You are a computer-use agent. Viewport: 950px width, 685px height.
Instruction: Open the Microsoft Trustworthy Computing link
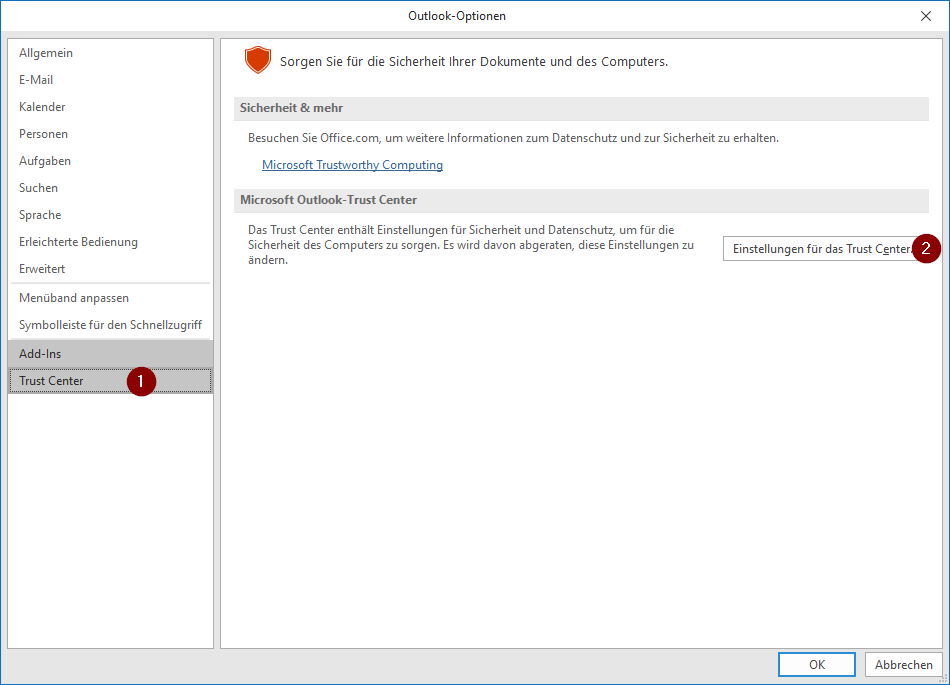pyautogui.click(x=352, y=165)
